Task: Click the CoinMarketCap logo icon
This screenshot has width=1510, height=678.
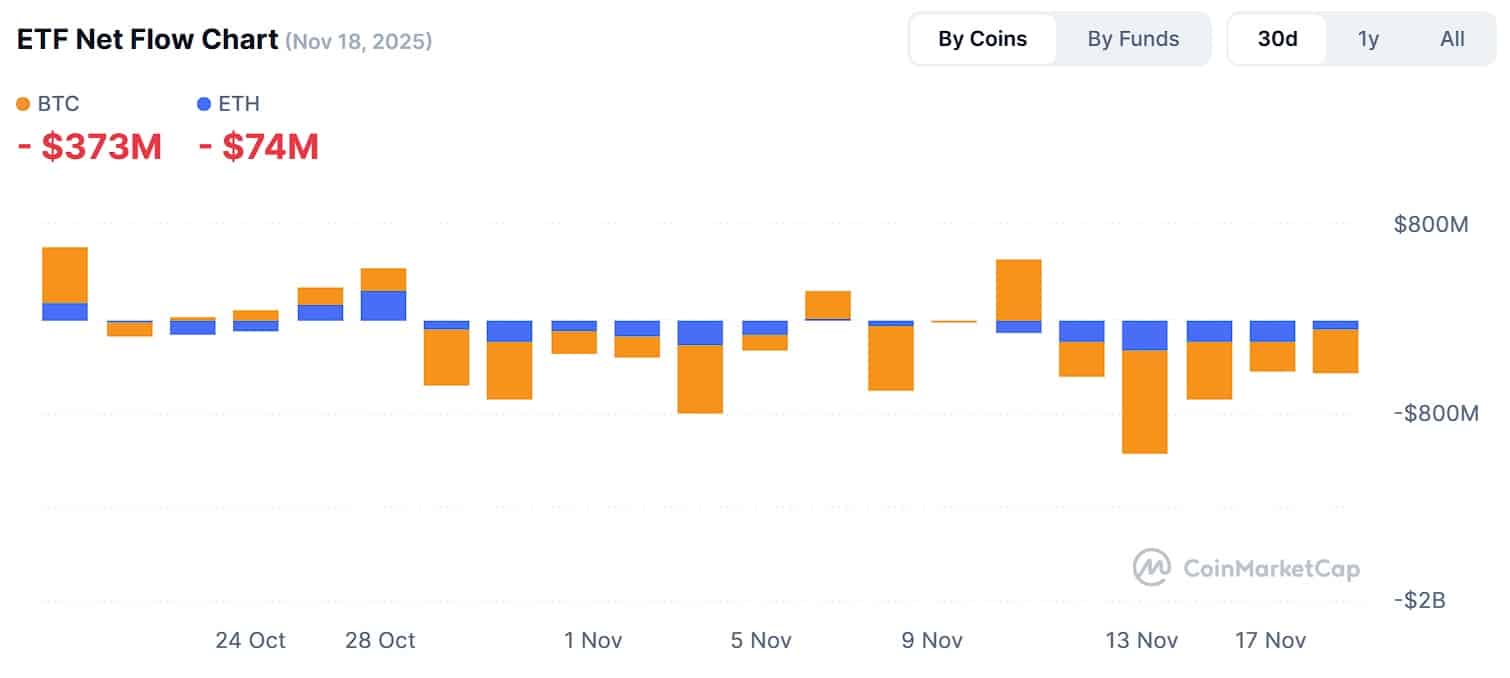Action: (1152, 568)
